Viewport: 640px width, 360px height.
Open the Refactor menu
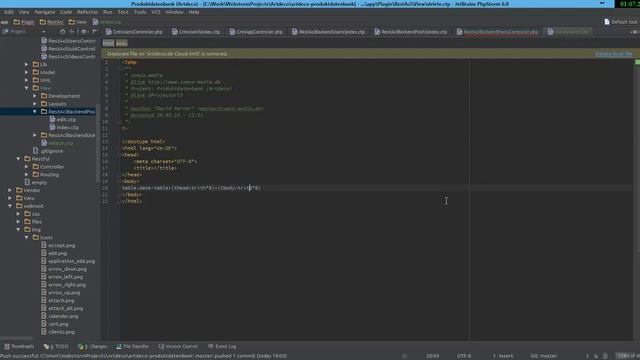(x=87, y=12)
